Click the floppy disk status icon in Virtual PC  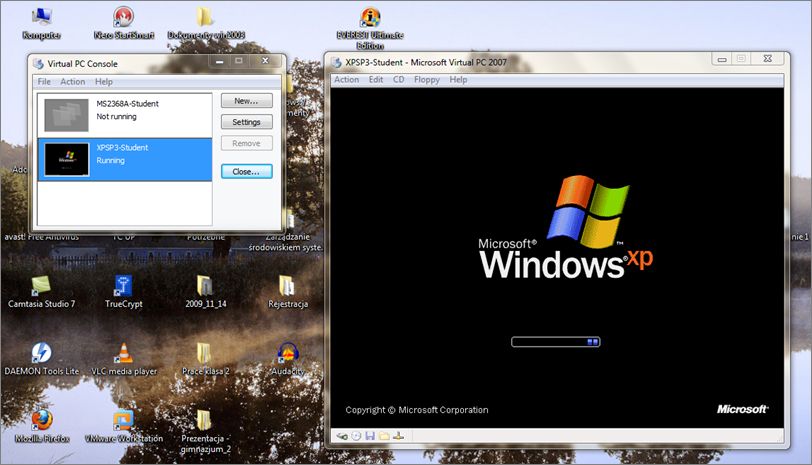[x=370, y=436]
